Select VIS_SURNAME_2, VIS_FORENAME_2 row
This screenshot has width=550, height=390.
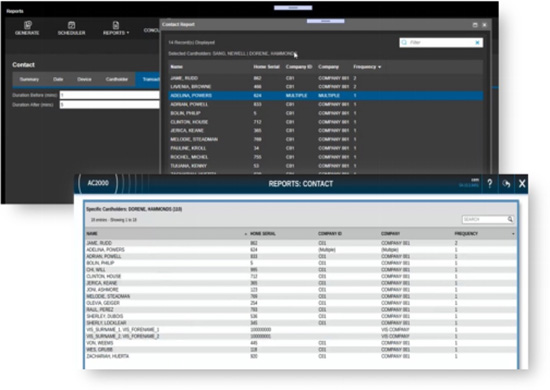[301, 336]
